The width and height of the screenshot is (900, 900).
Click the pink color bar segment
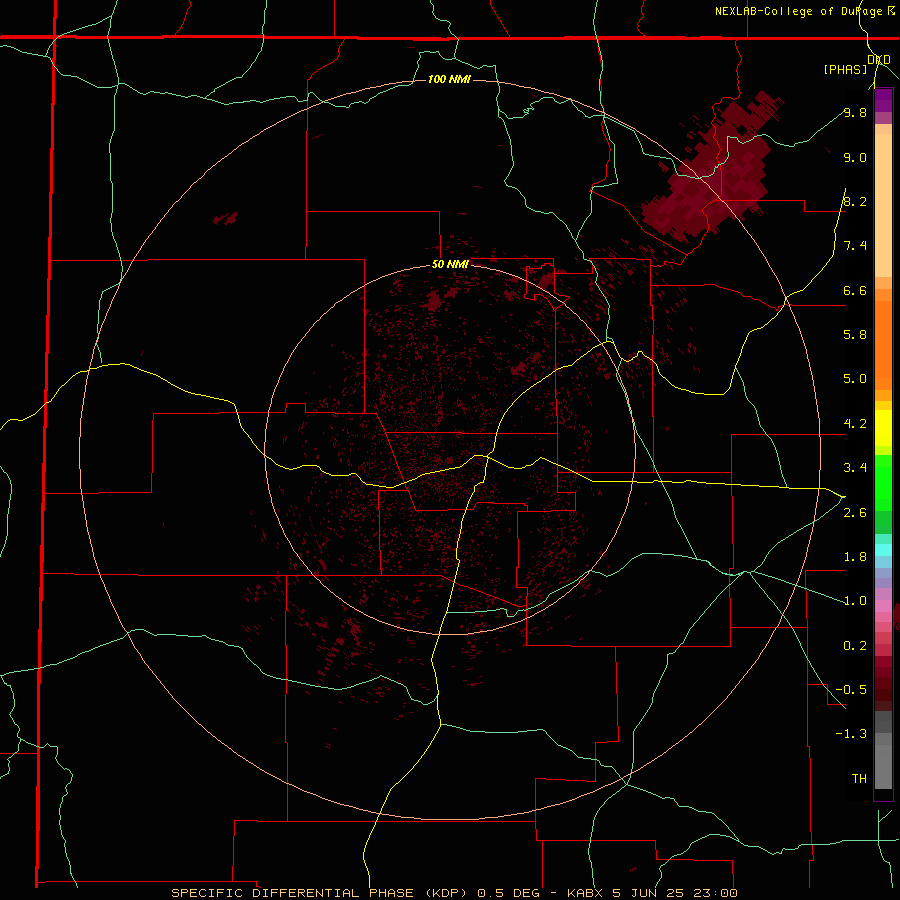tap(883, 606)
